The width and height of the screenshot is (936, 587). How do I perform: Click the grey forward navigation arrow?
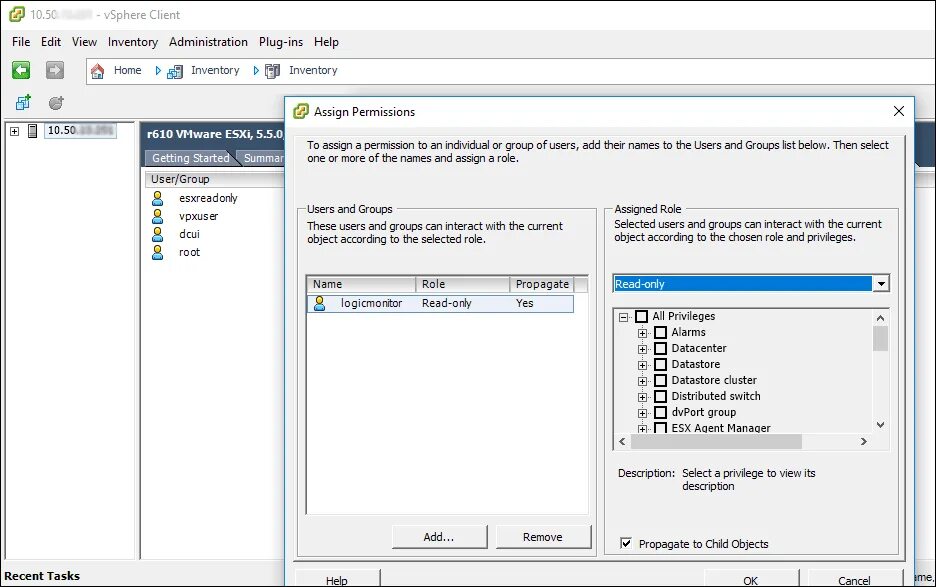[x=55, y=70]
